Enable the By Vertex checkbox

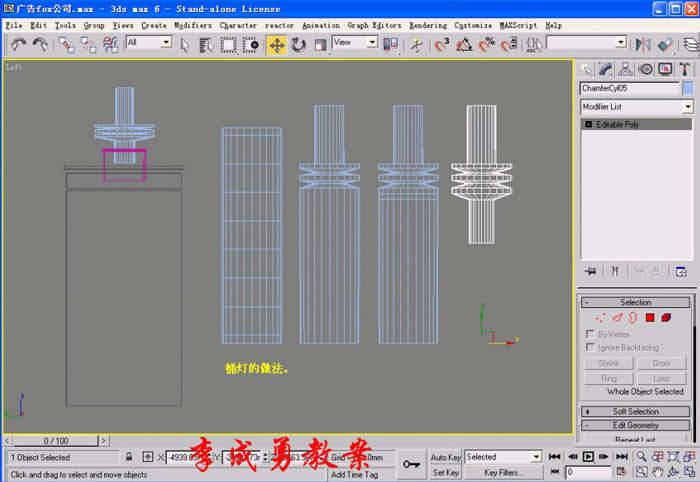click(x=590, y=334)
